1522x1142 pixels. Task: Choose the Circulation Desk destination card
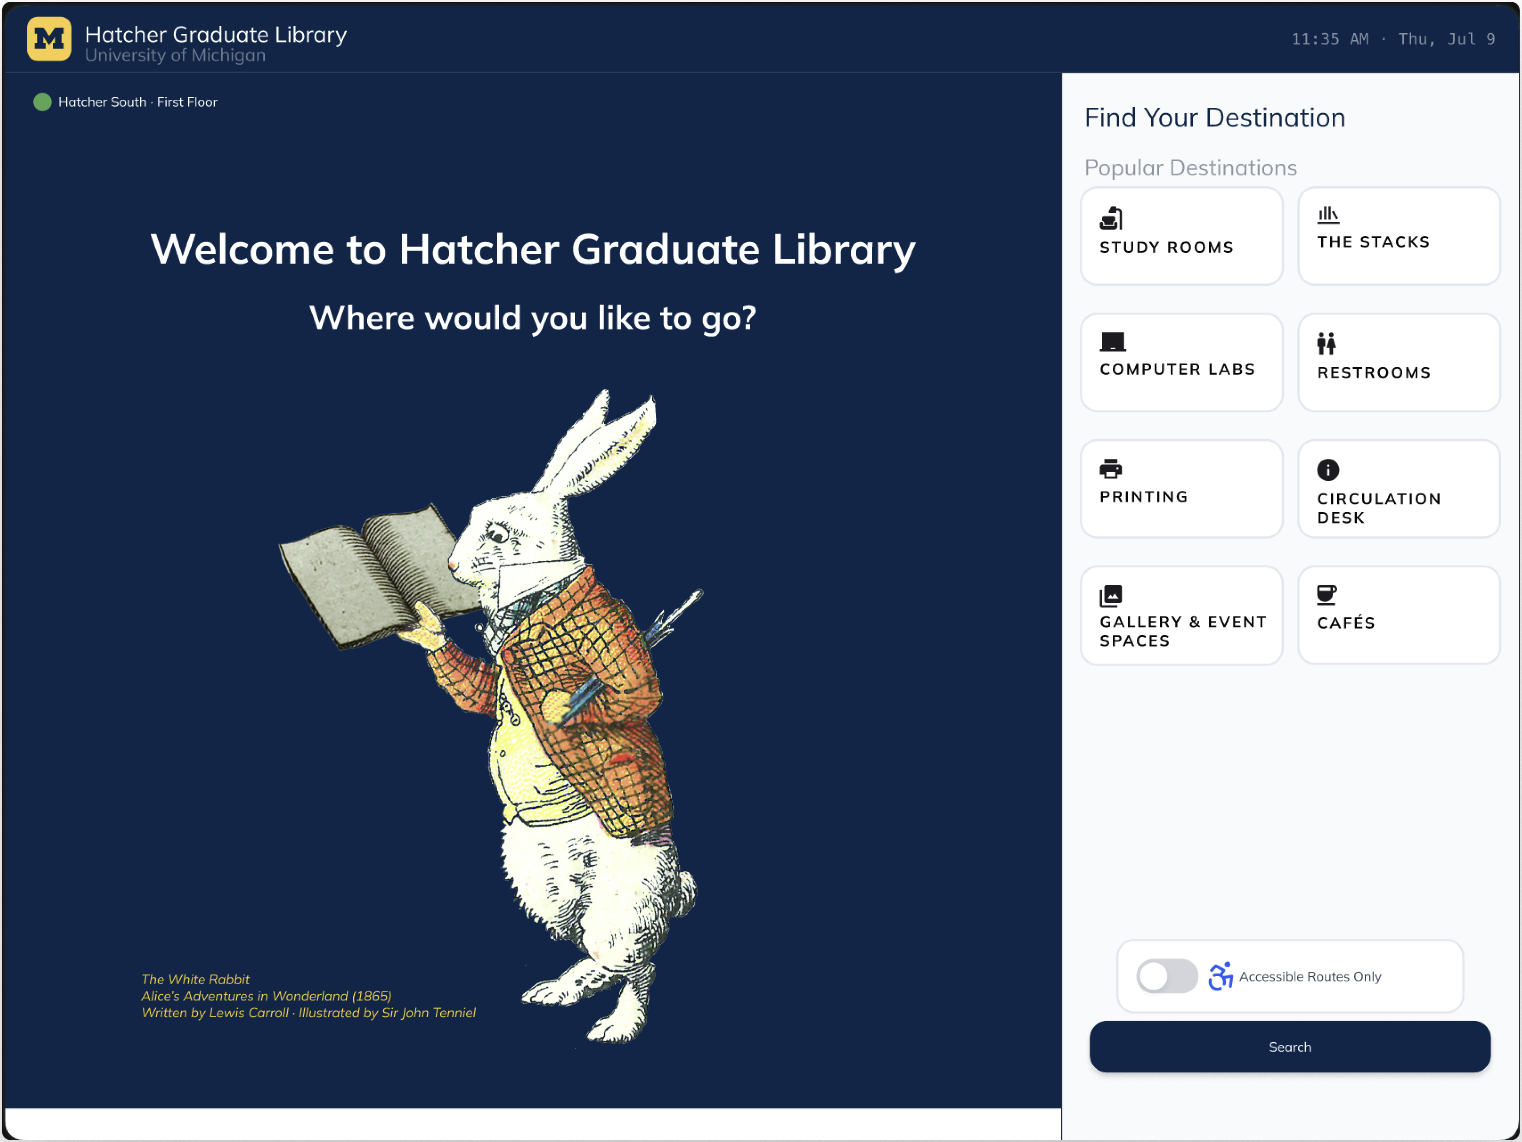(x=1399, y=489)
